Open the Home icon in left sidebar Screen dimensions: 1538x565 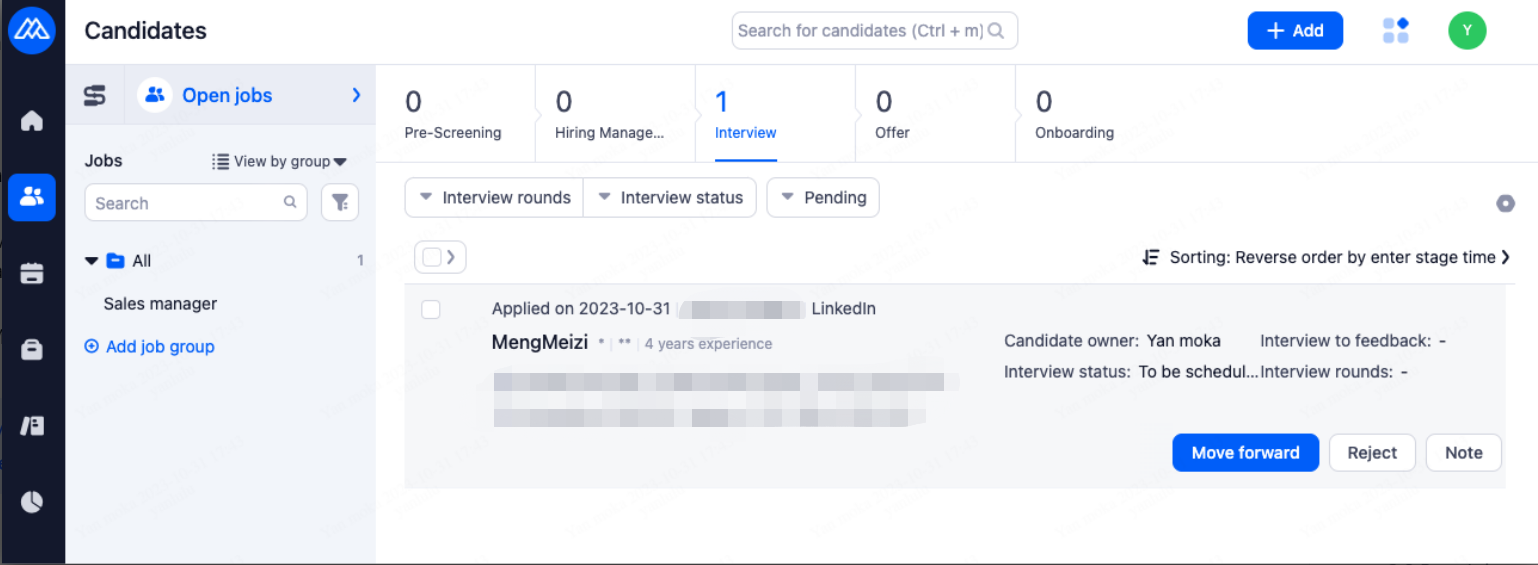pos(32,121)
